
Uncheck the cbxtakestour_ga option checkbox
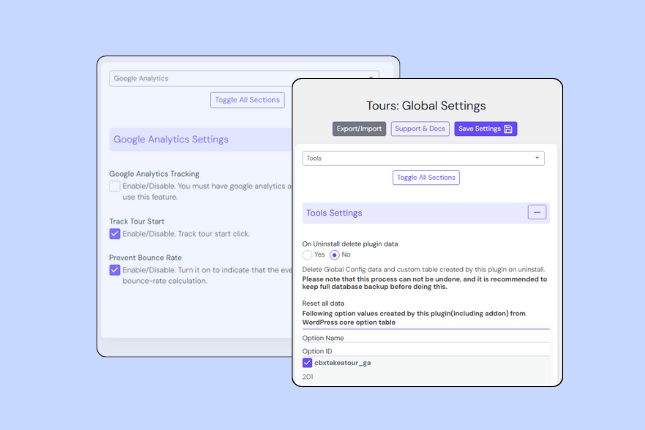[x=308, y=363]
